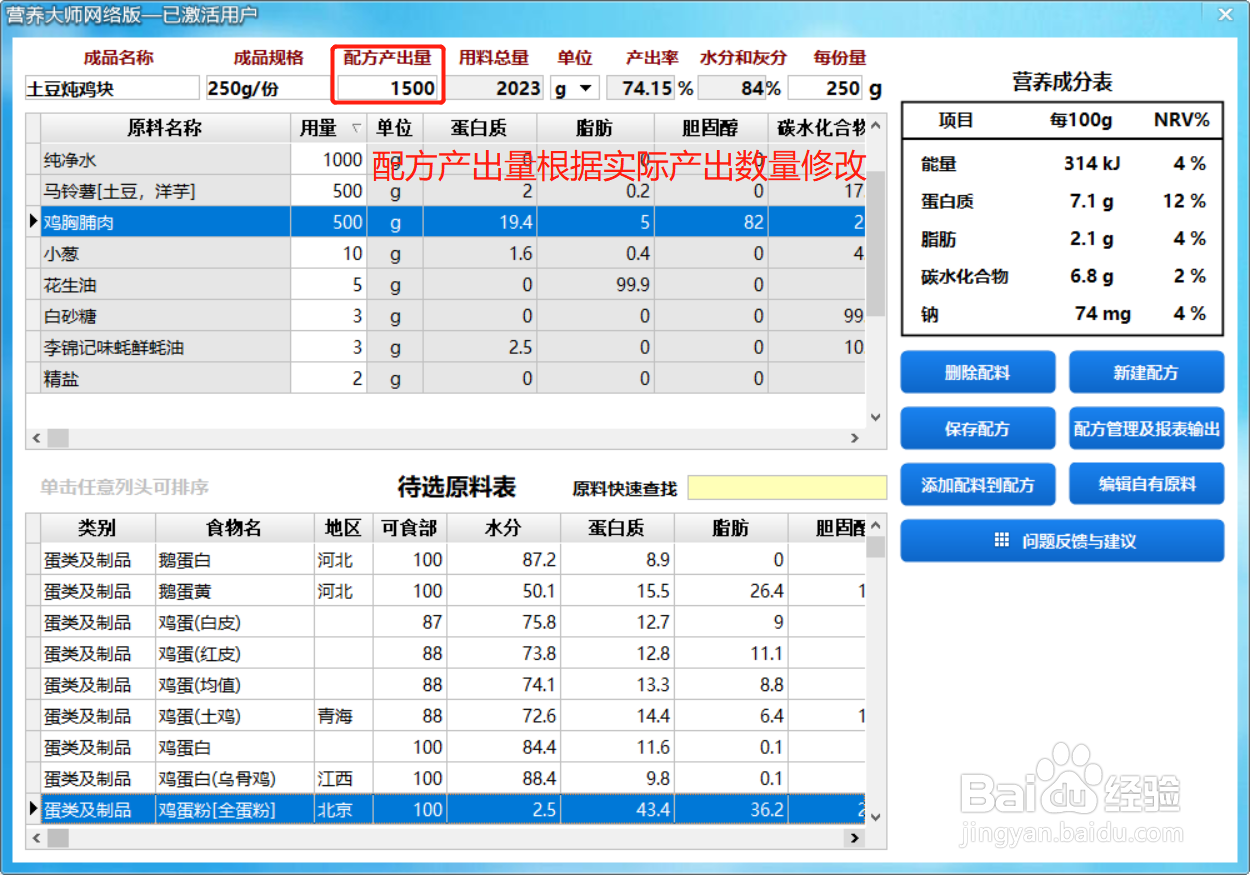
Task: Click the right arrow of the bottom horizontal scrollbar
Action: click(856, 839)
